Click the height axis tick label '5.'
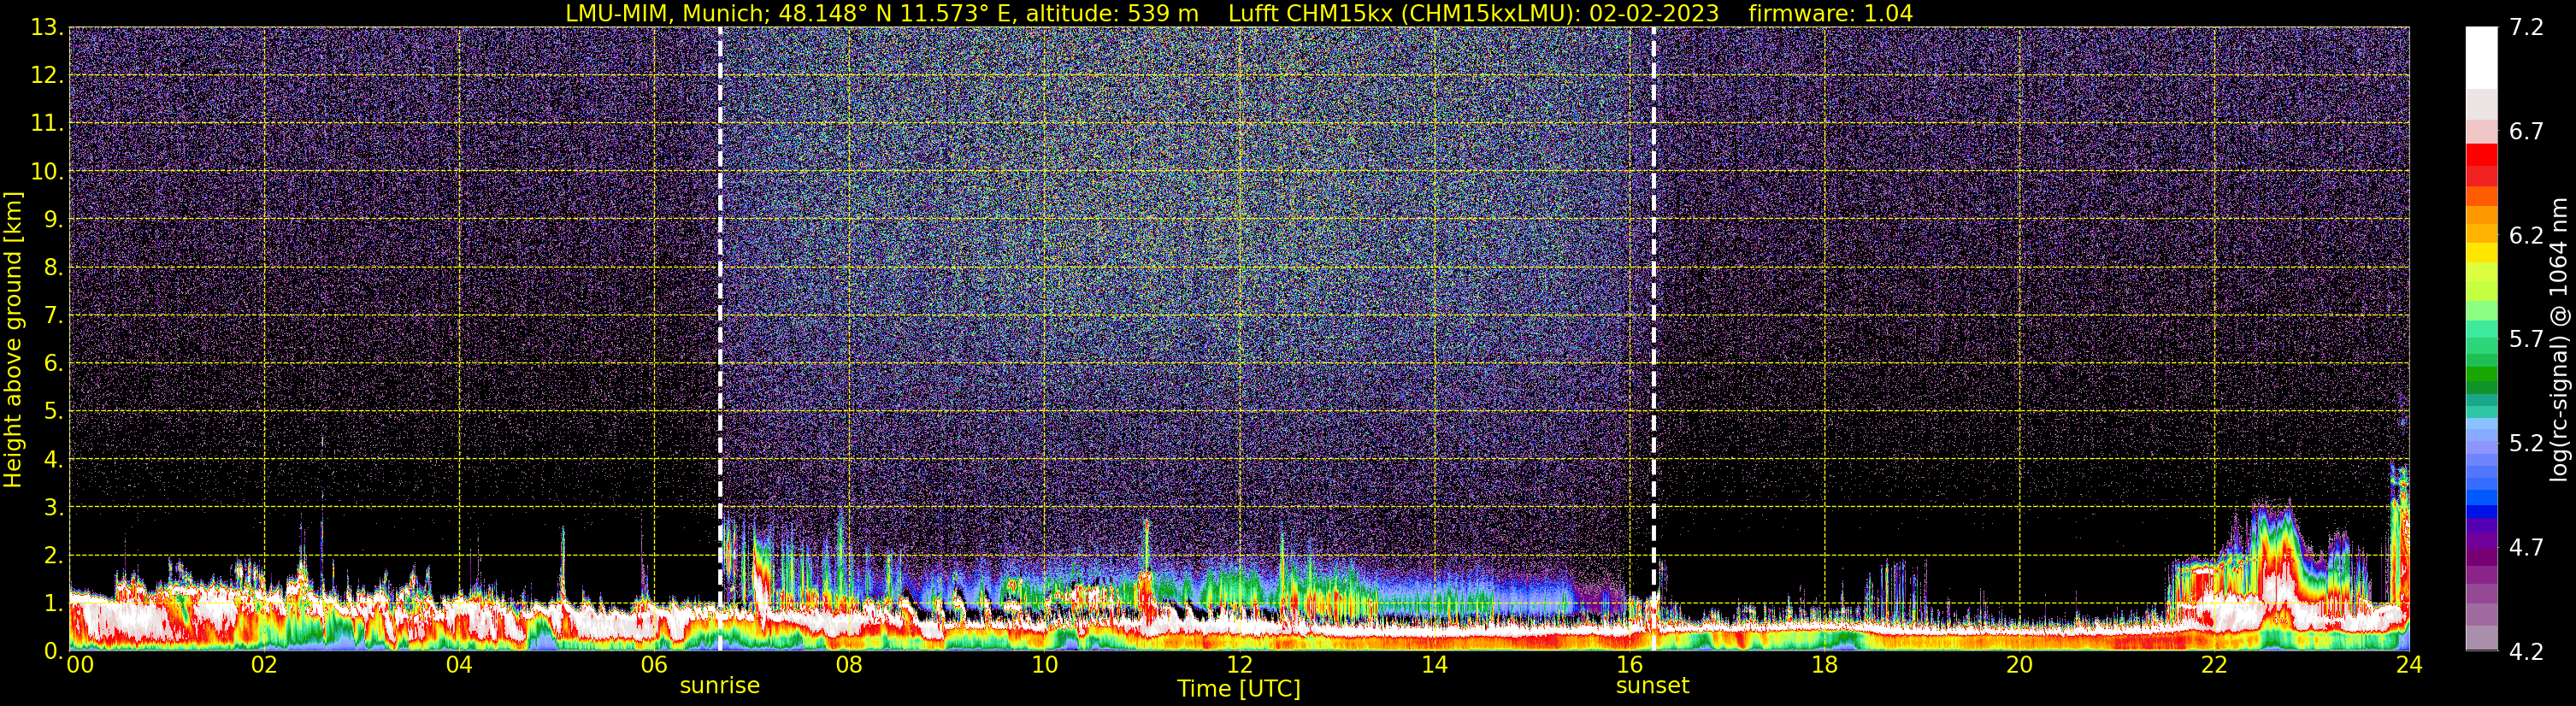This screenshot has height=706, width=2576. click(54, 411)
